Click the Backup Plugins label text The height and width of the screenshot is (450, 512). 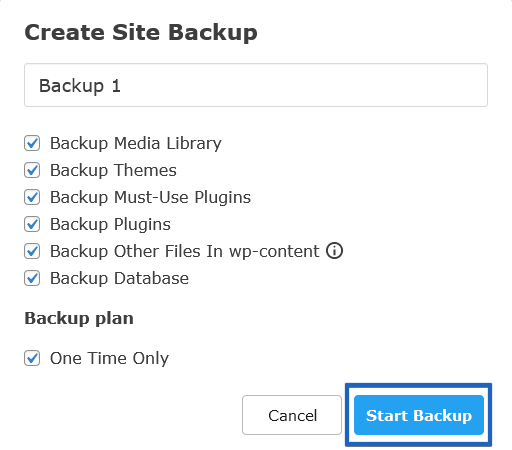pos(110,225)
